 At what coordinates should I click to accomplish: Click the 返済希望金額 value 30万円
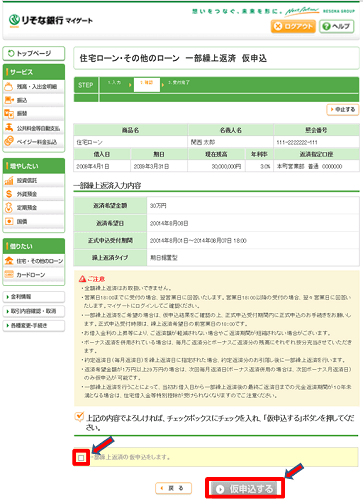(x=158, y=206)
